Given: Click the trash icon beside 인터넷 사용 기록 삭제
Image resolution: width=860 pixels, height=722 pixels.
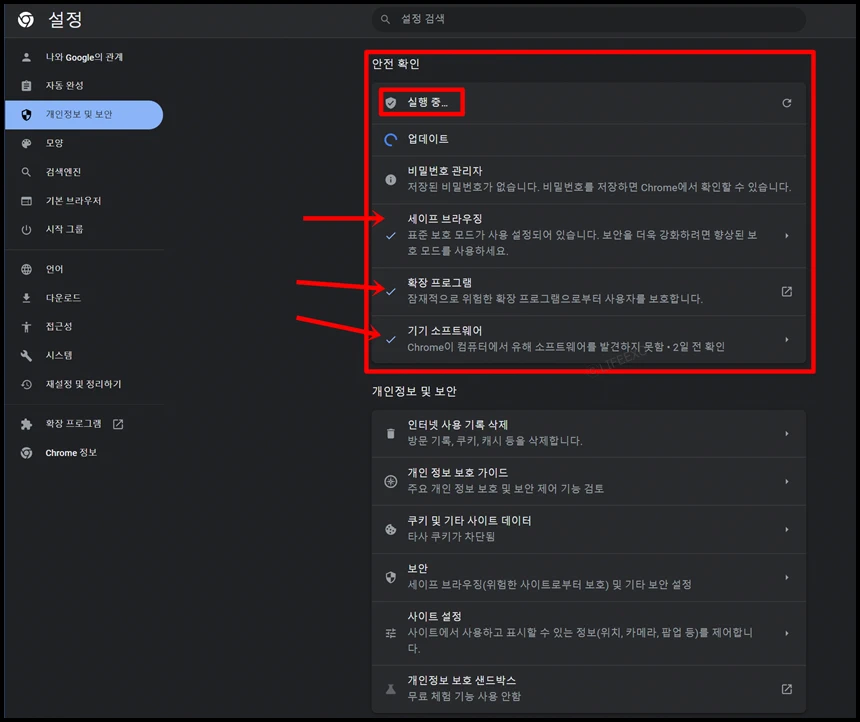Looking at the screenshot, I should [391, 433].
